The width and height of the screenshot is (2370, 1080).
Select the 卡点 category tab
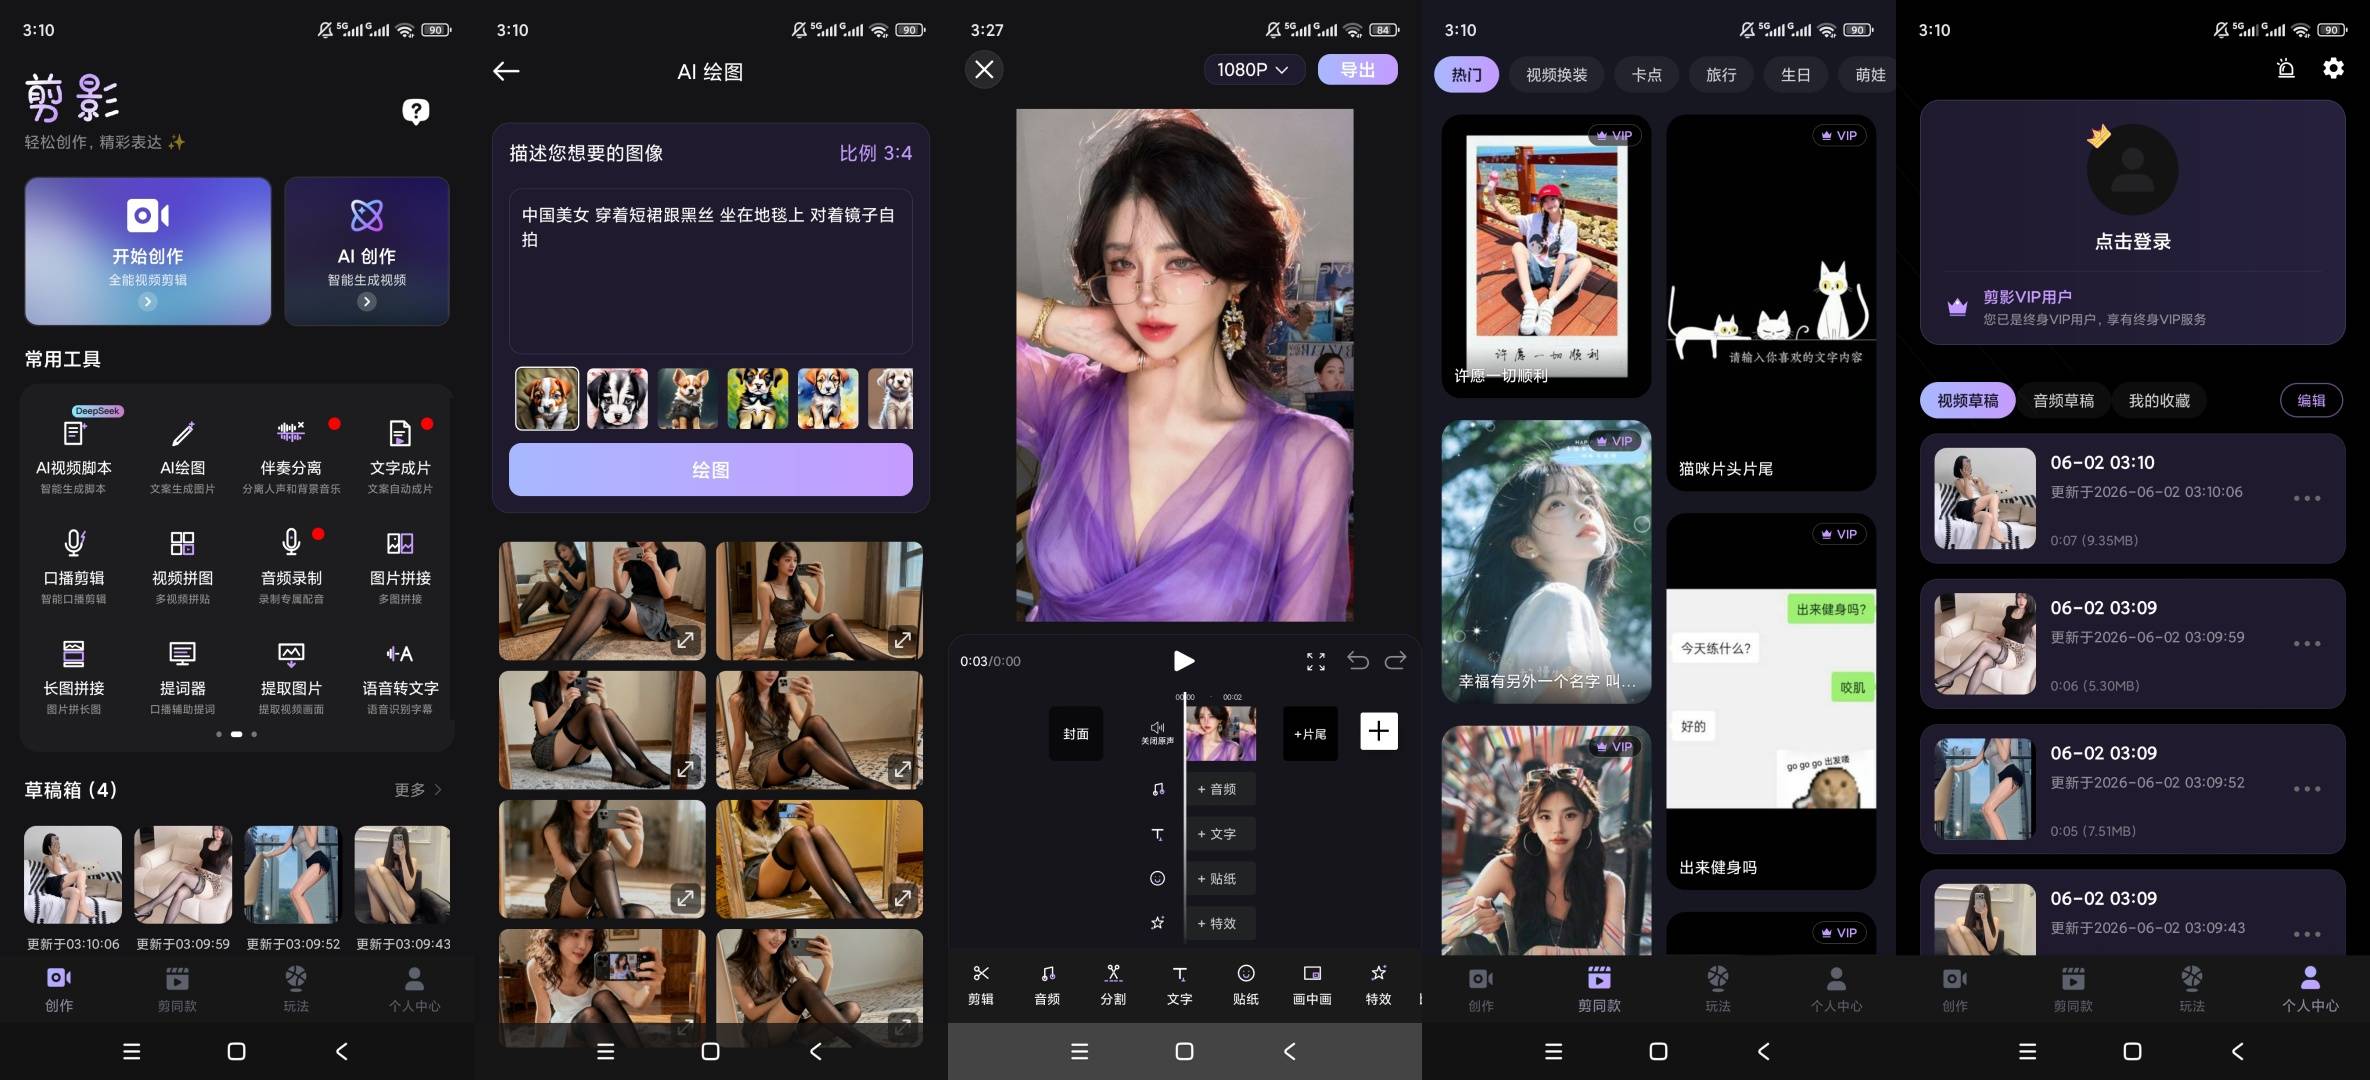1646,75
